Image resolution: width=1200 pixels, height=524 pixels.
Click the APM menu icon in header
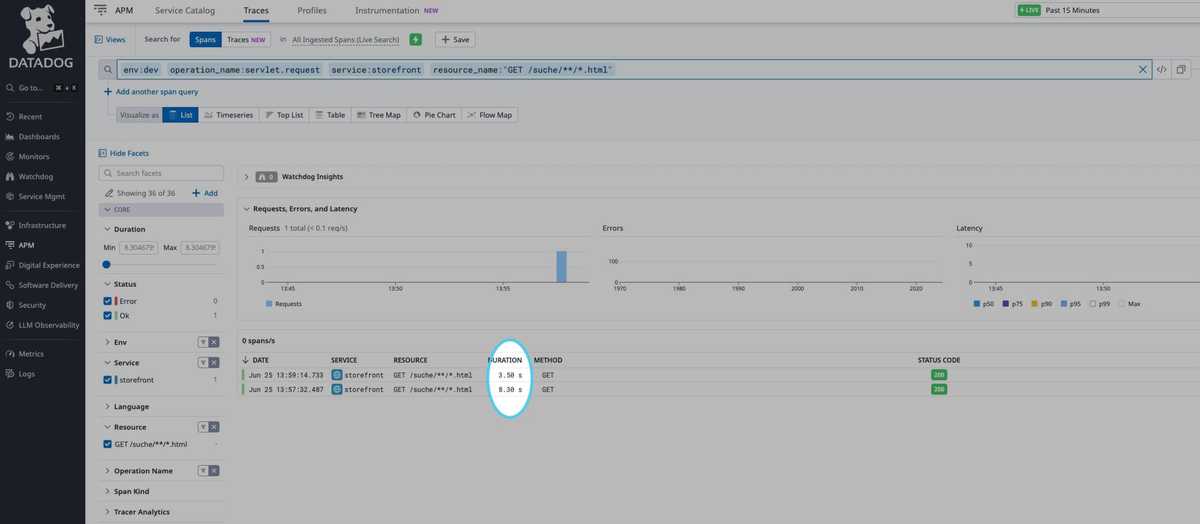[x=100, y=10]
